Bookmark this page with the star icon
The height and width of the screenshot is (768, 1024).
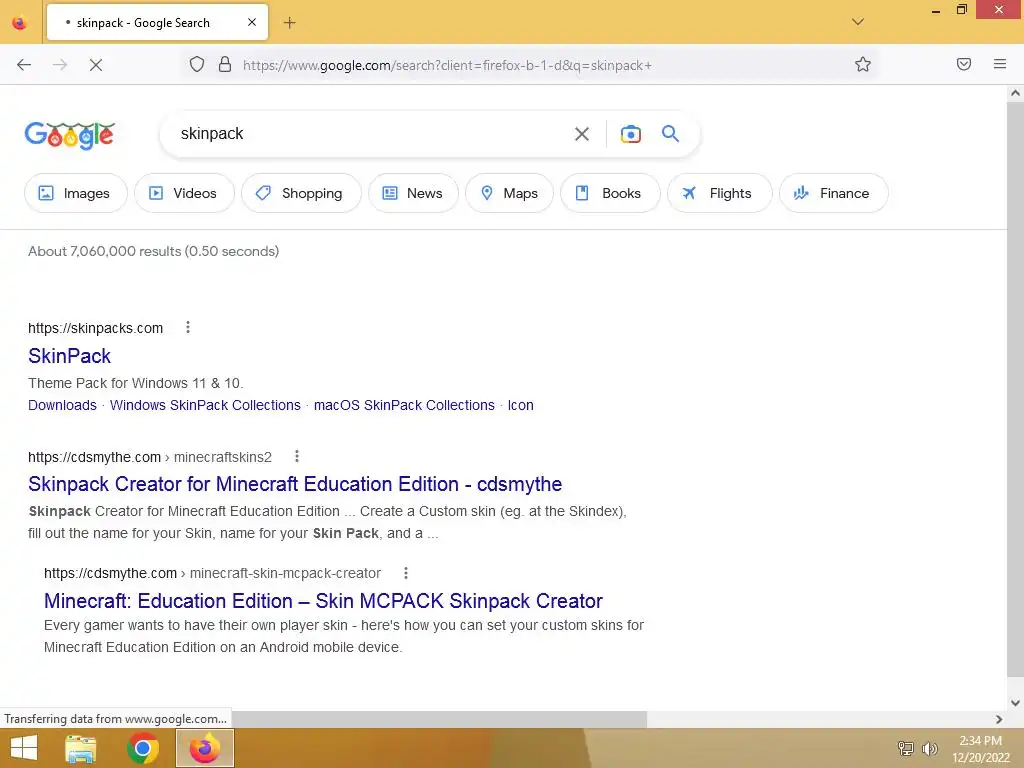863,64
